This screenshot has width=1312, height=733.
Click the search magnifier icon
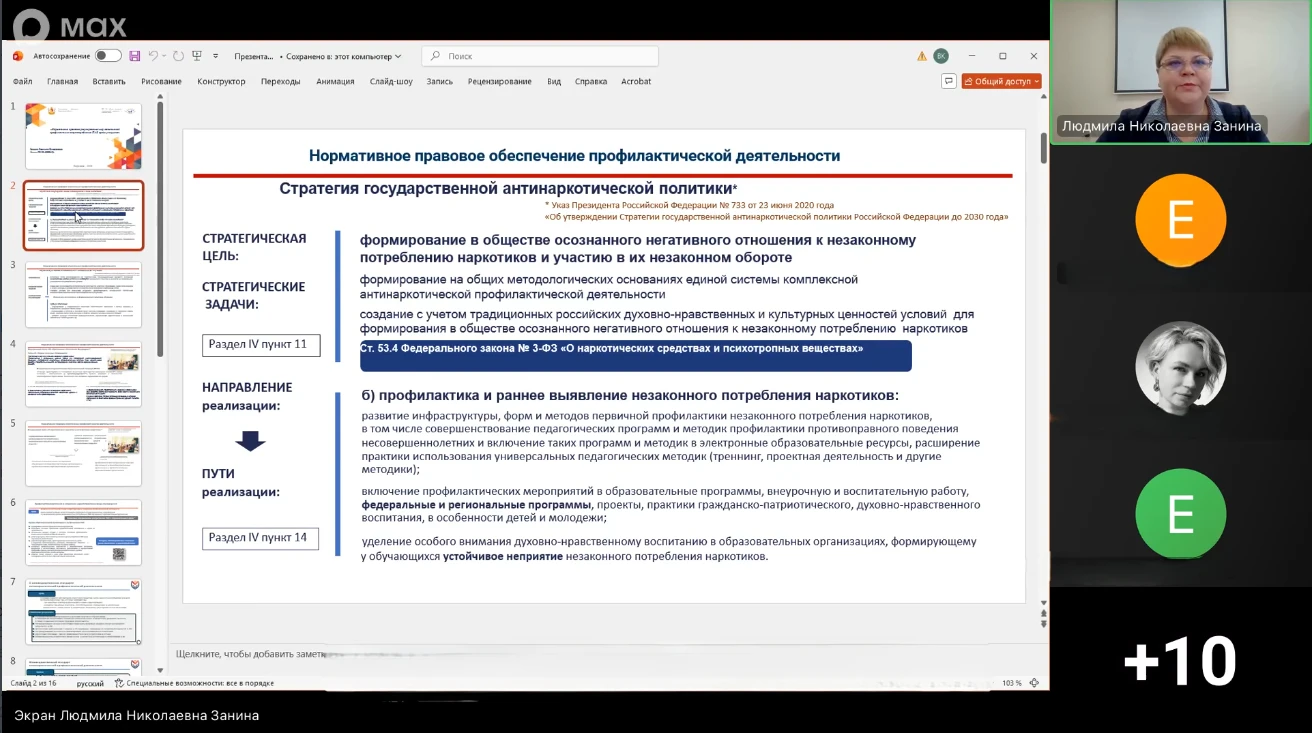click(x=436, y=56)
